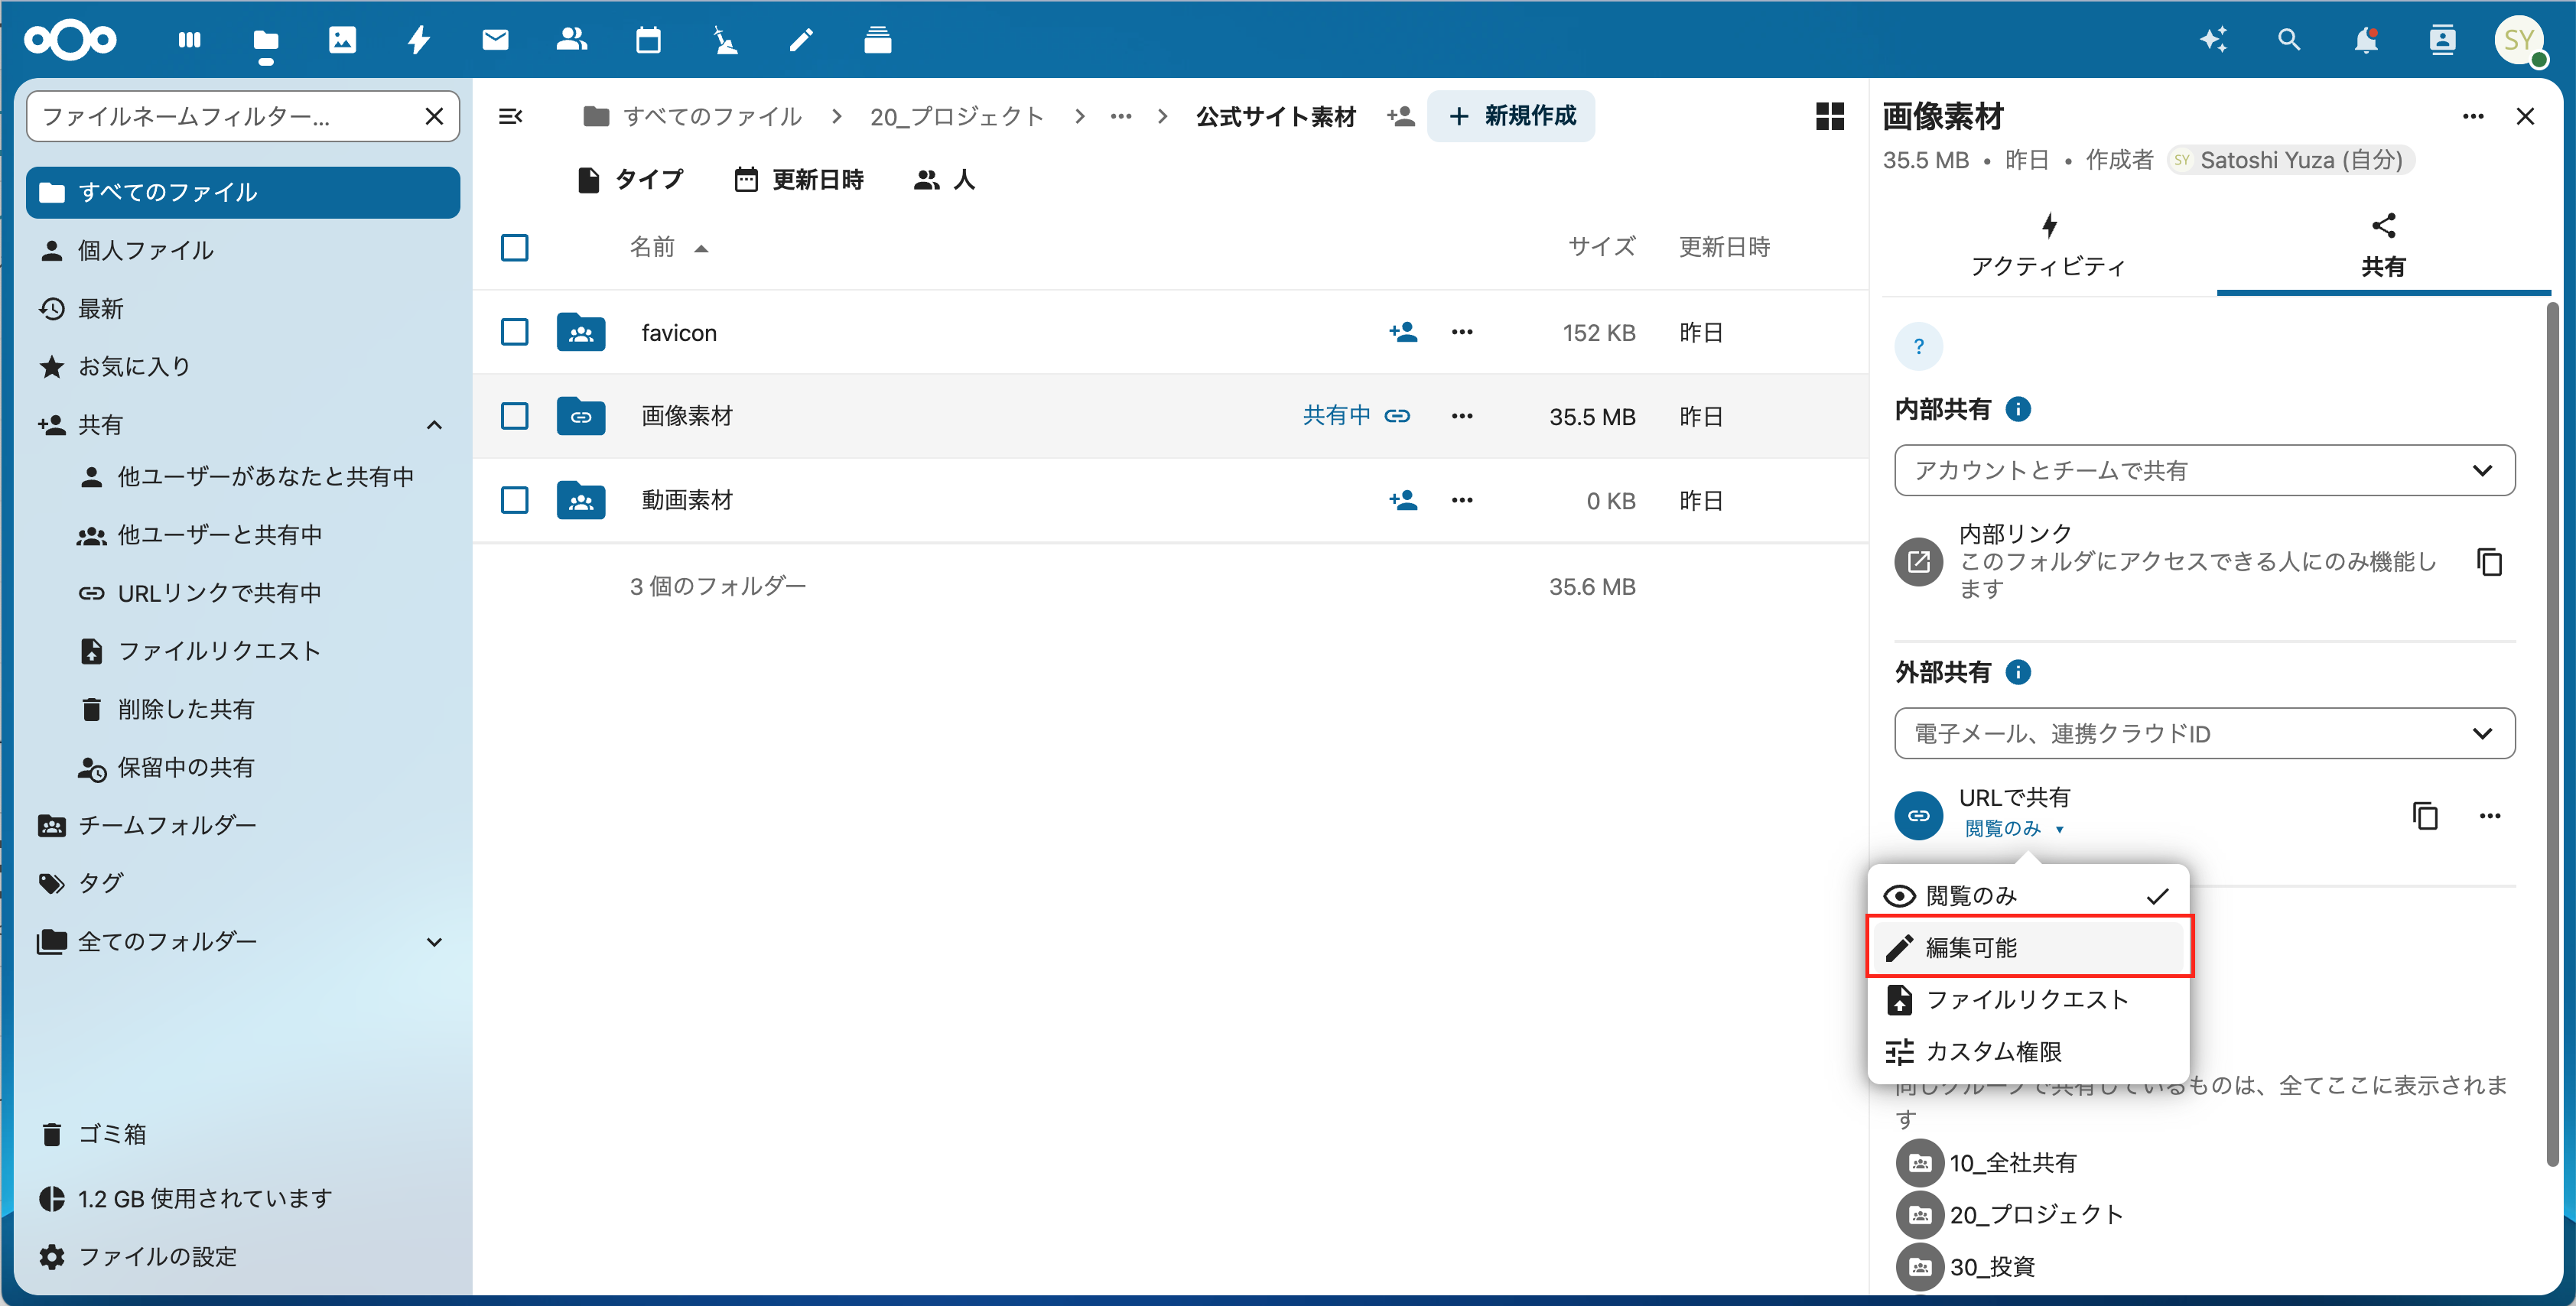This screenshot has width=2576, height=1306.
Task: Open the Deck app with stacked cards icon
Action: (x=877, y=40)
